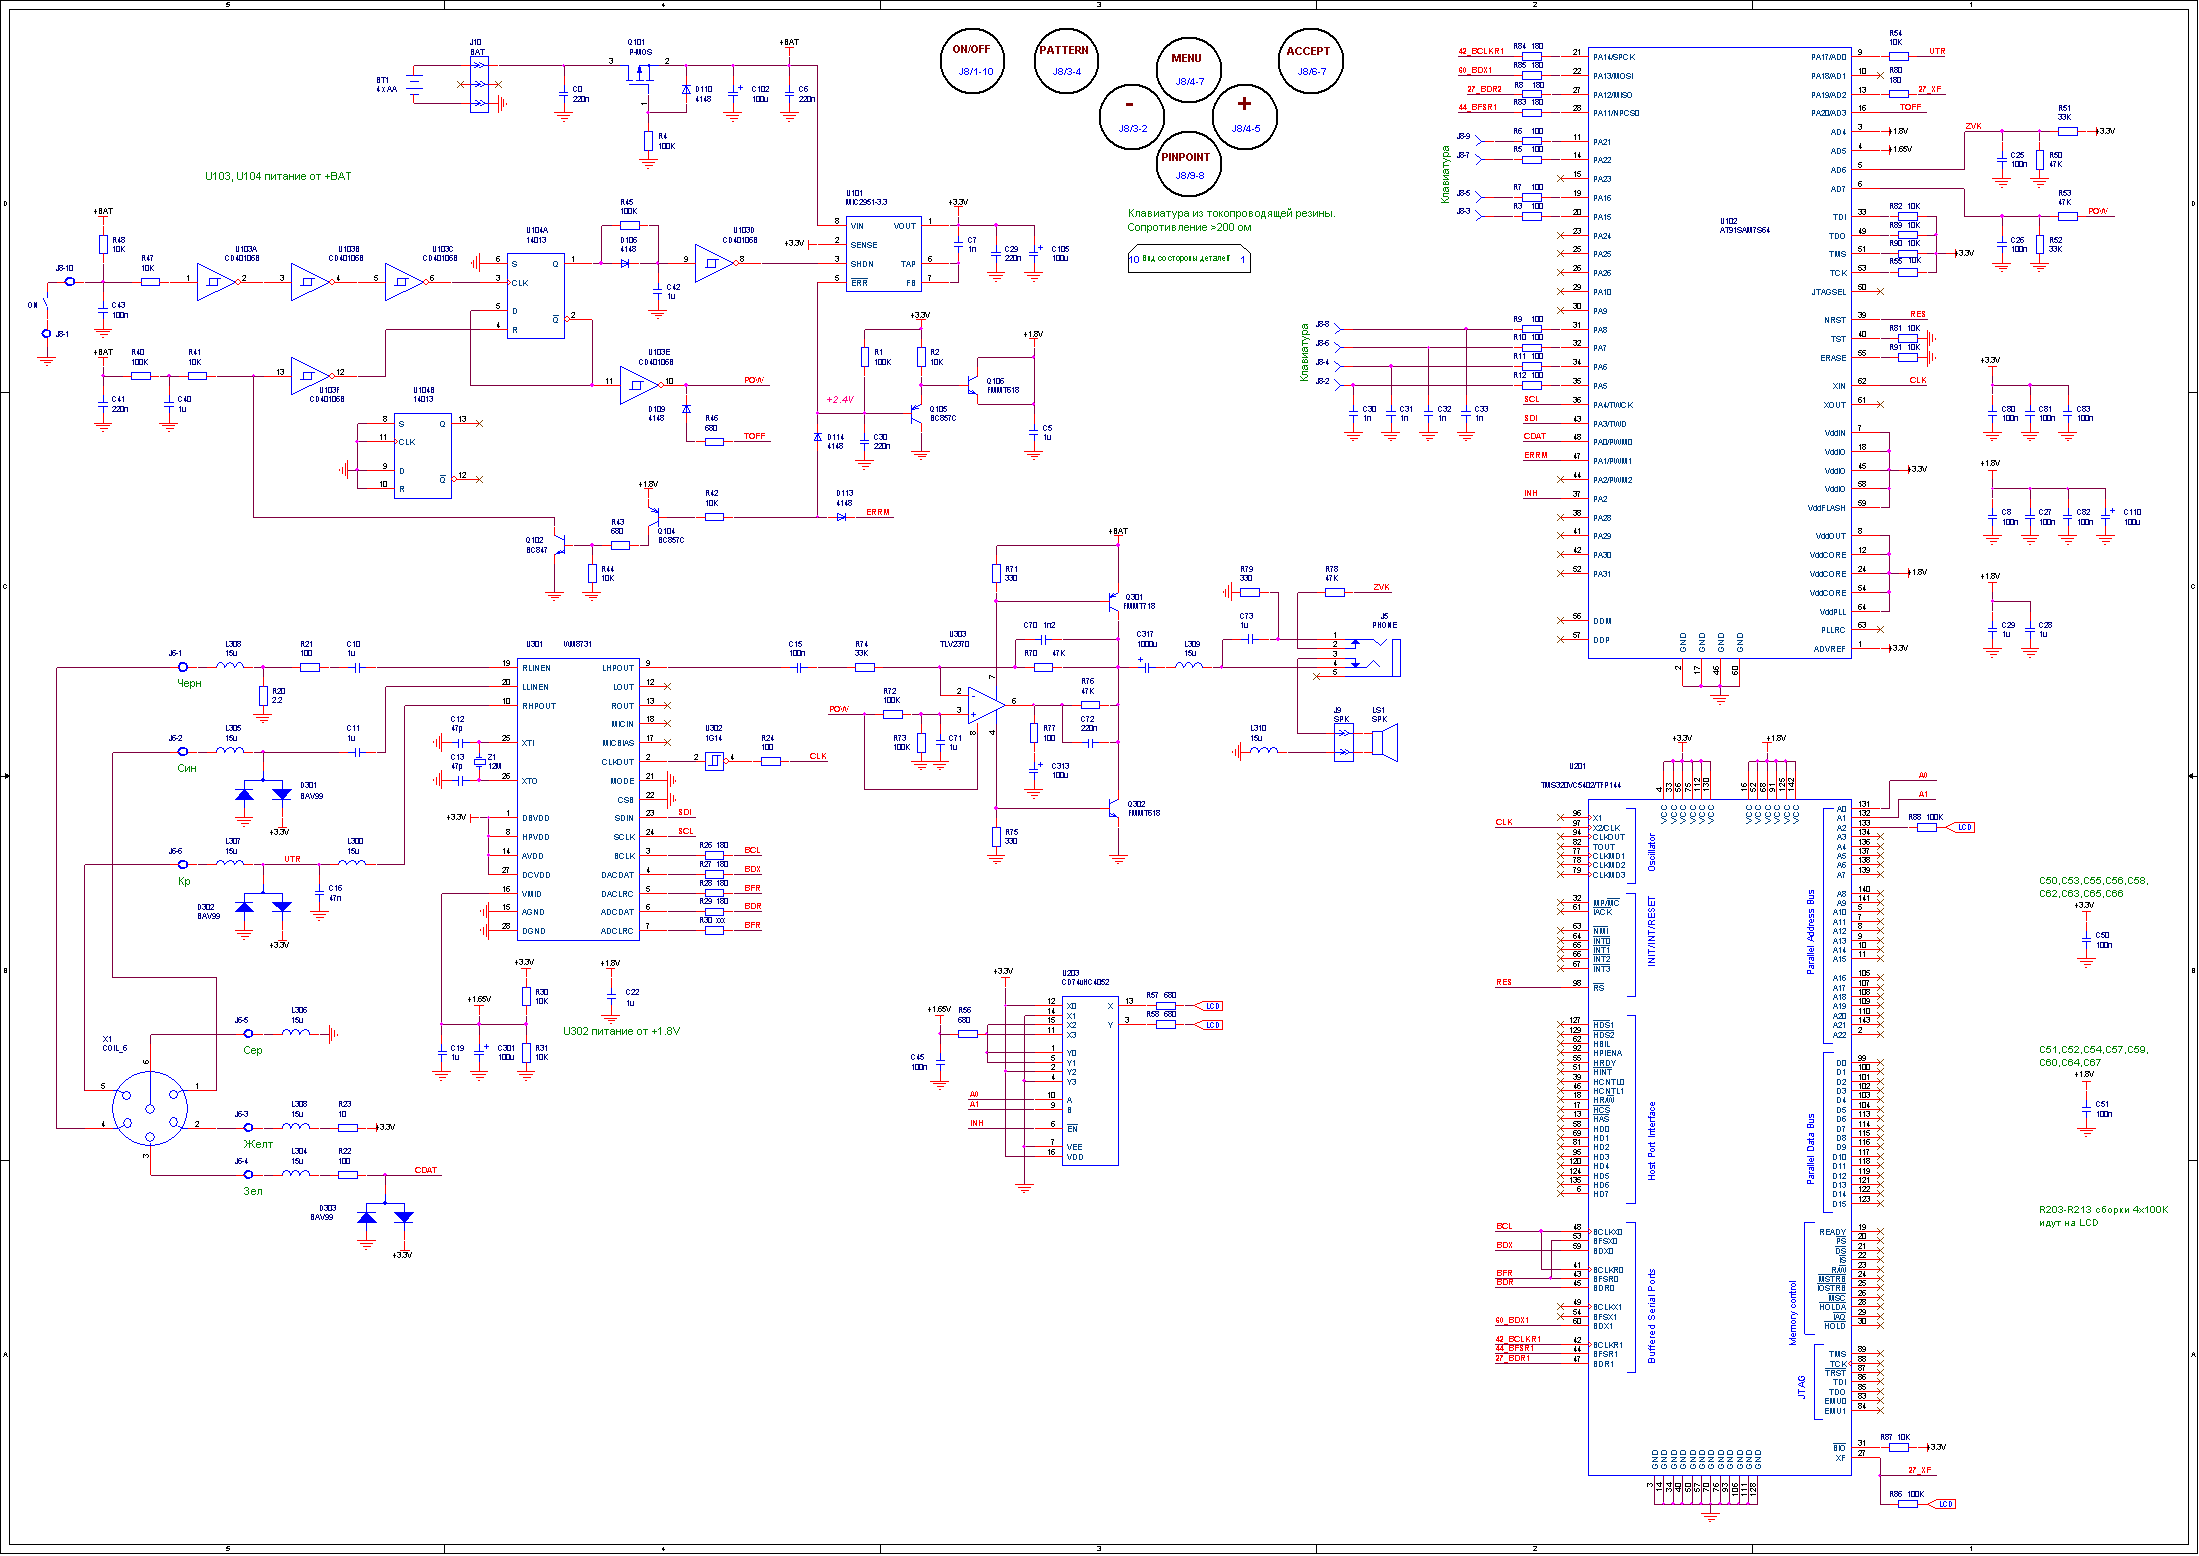
Task: Click the U203 CD74HC4052 multiplexer block
Action: pos(1090,1080)
